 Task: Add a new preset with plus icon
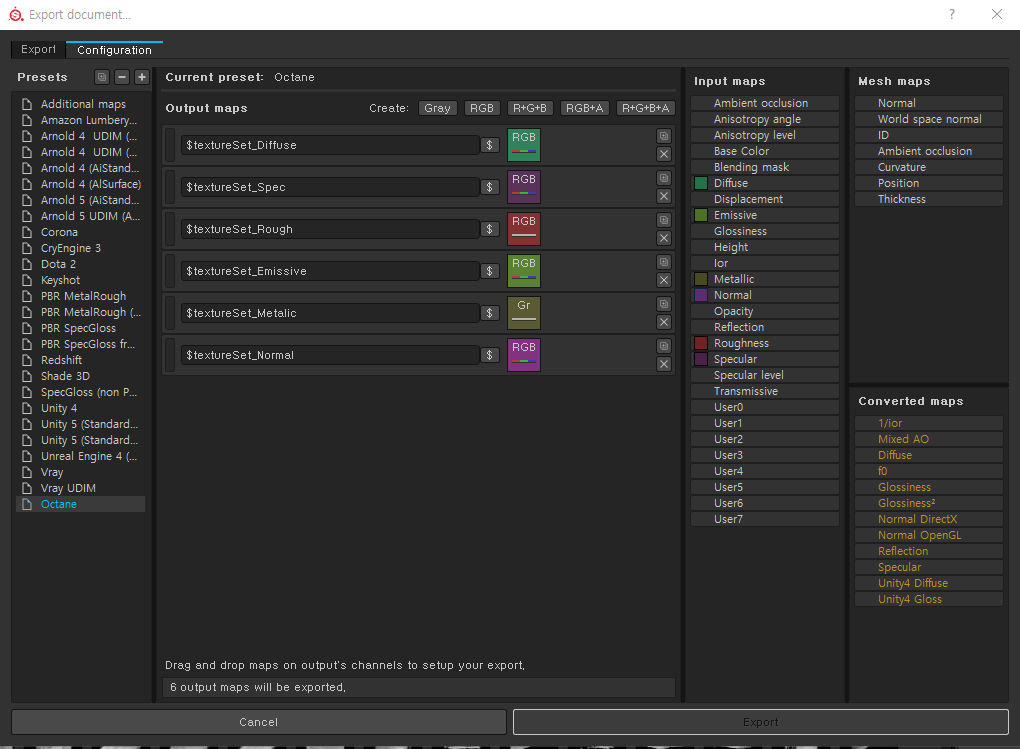click(141, 77)
